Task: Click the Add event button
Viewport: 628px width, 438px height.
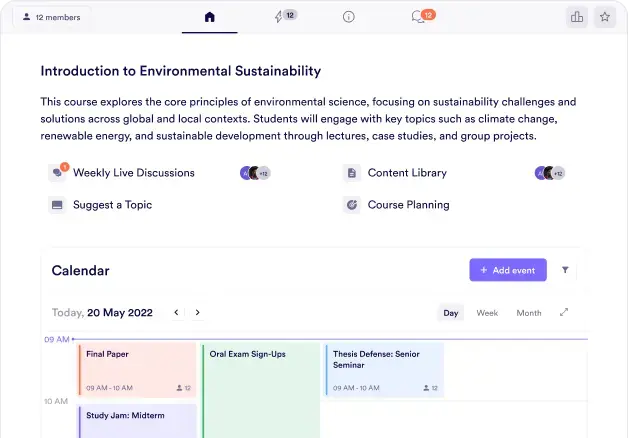Action: pos(508,270)
